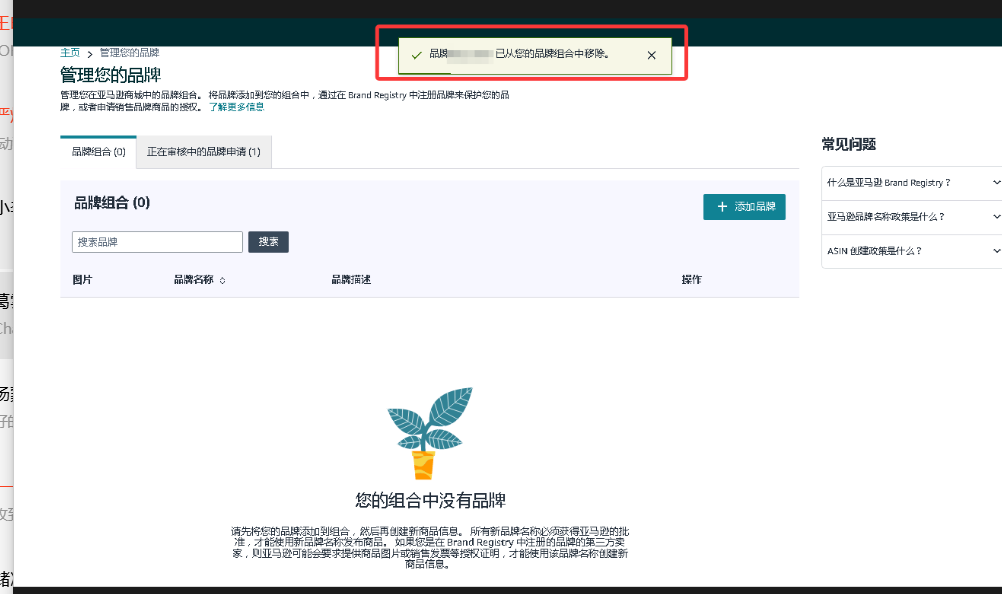Click the 添加品牌 button
This screenshot has height=594, width=1002.
(744, 207)
